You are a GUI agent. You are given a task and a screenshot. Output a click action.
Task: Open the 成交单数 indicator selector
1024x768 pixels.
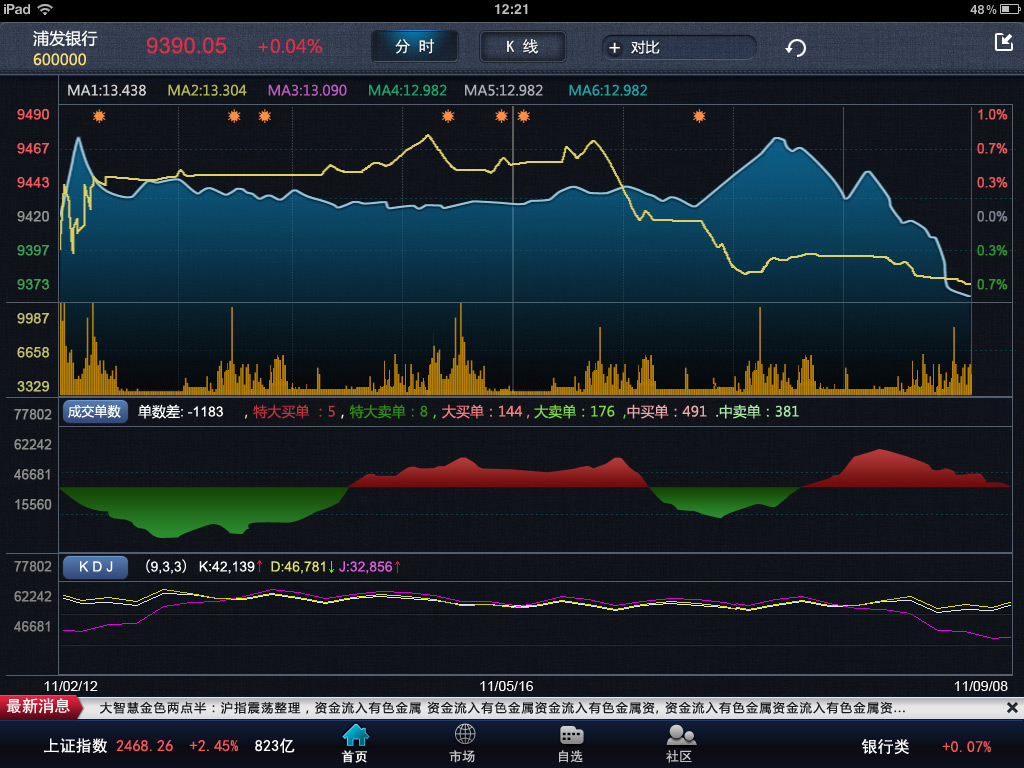(x=95, y=411)
